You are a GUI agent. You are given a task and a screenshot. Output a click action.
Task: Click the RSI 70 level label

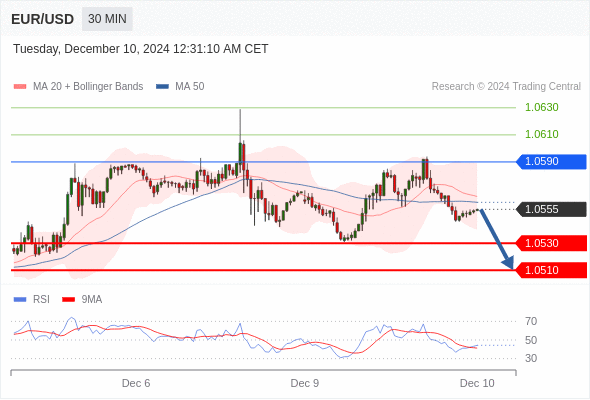coord(531,321)
